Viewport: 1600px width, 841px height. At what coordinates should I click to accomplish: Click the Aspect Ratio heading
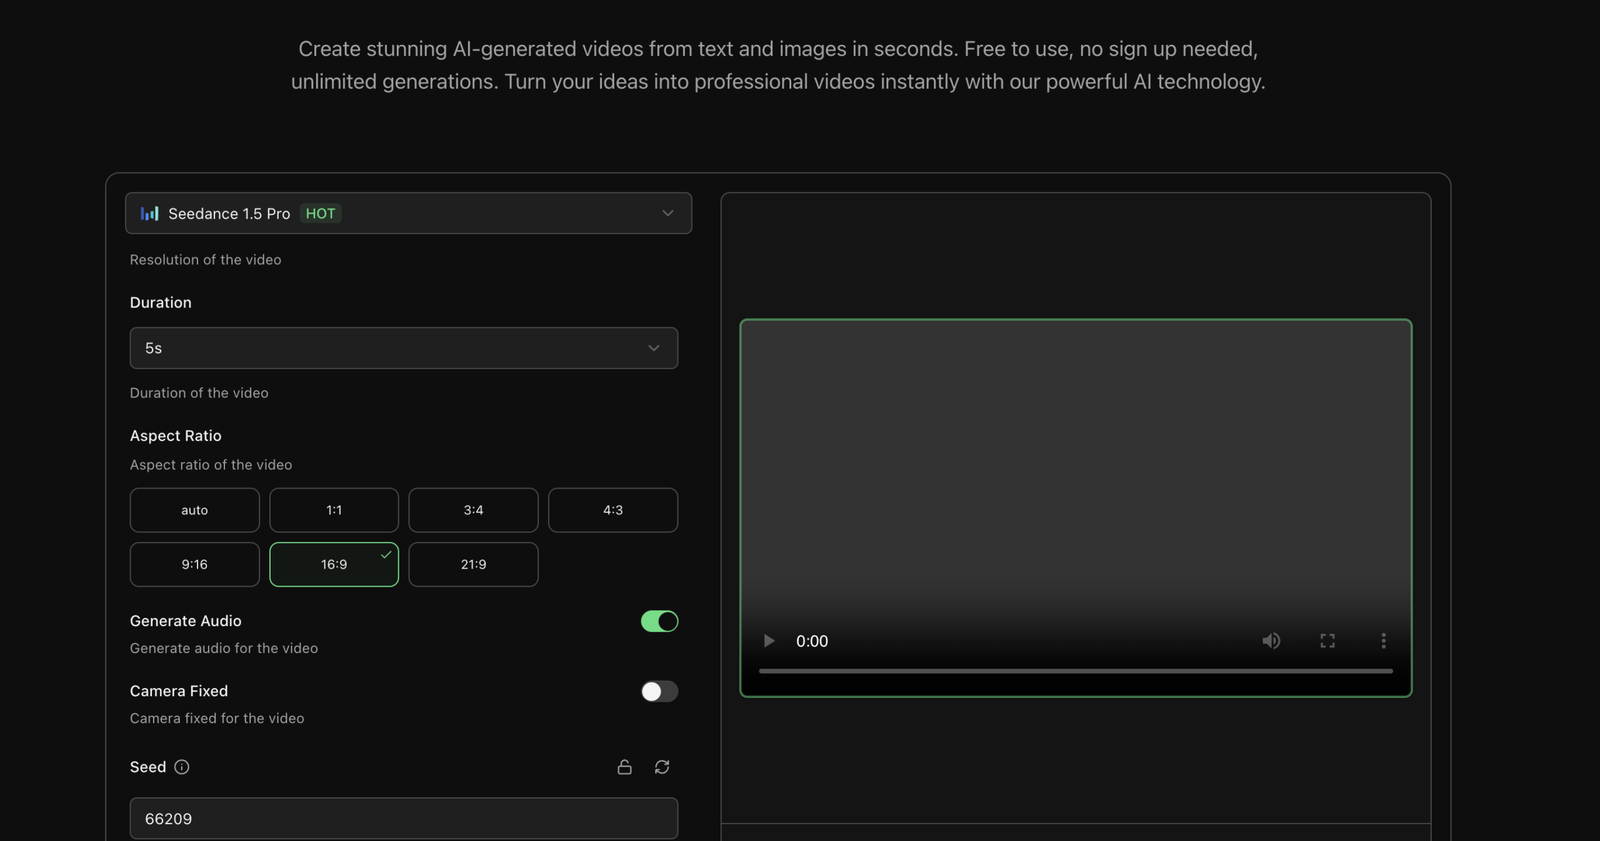pyautogui.click(x=176, y=436)
